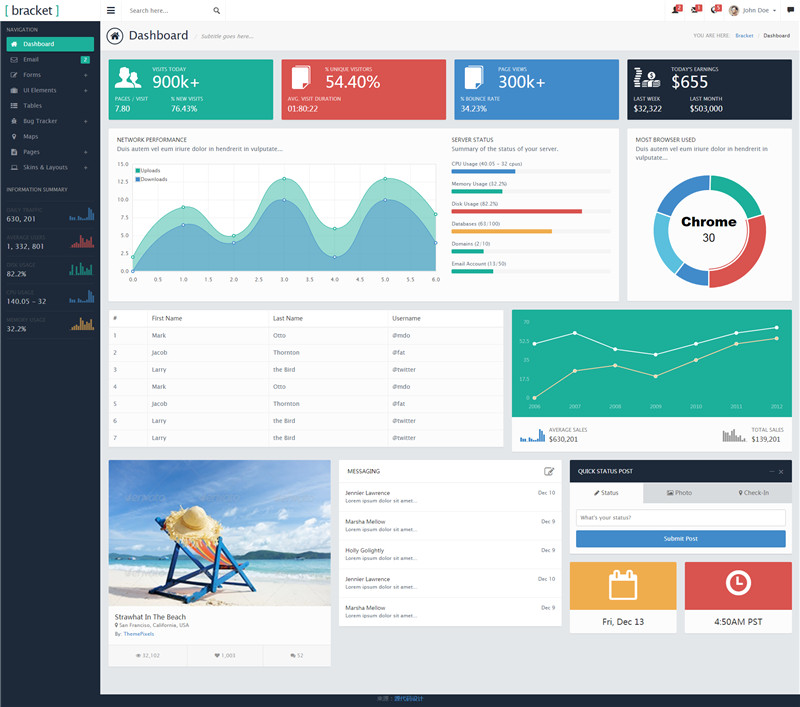Click the search magnifier icon
This screenshot has width=800, height=707.
point(217,10)
